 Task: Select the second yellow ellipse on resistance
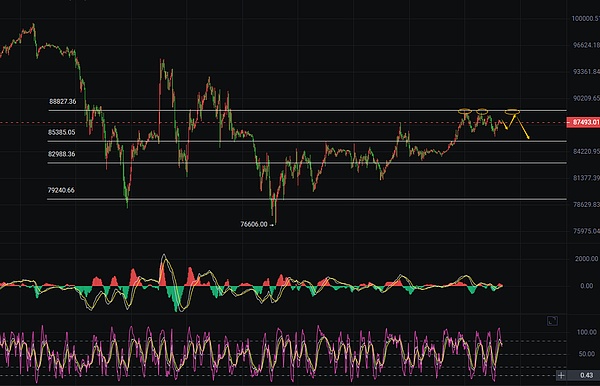click(x=482, y=112)
